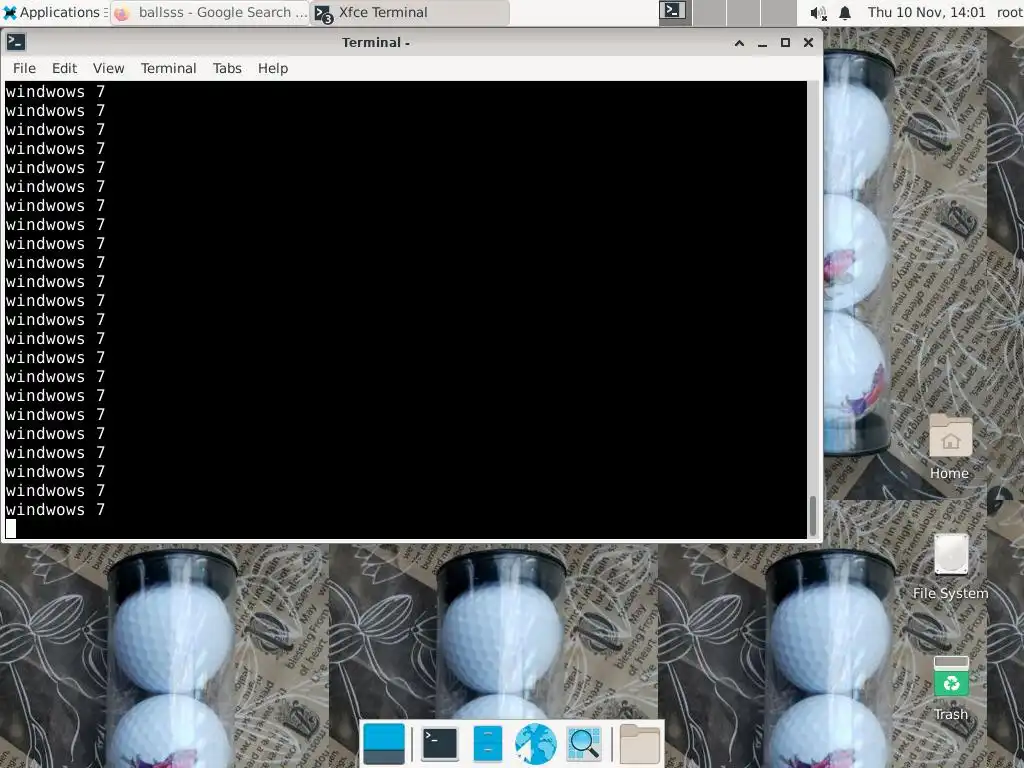Open the File menu in Terminal
Image resolution: width=1024 pixels, height=768 pixels.
point(24,68)
